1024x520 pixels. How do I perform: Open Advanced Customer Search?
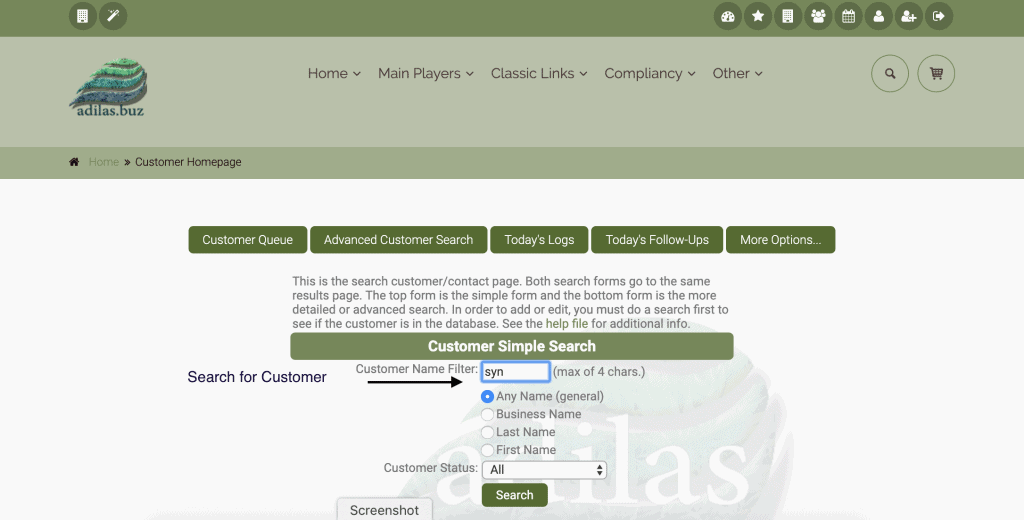[x=398, y=240]
